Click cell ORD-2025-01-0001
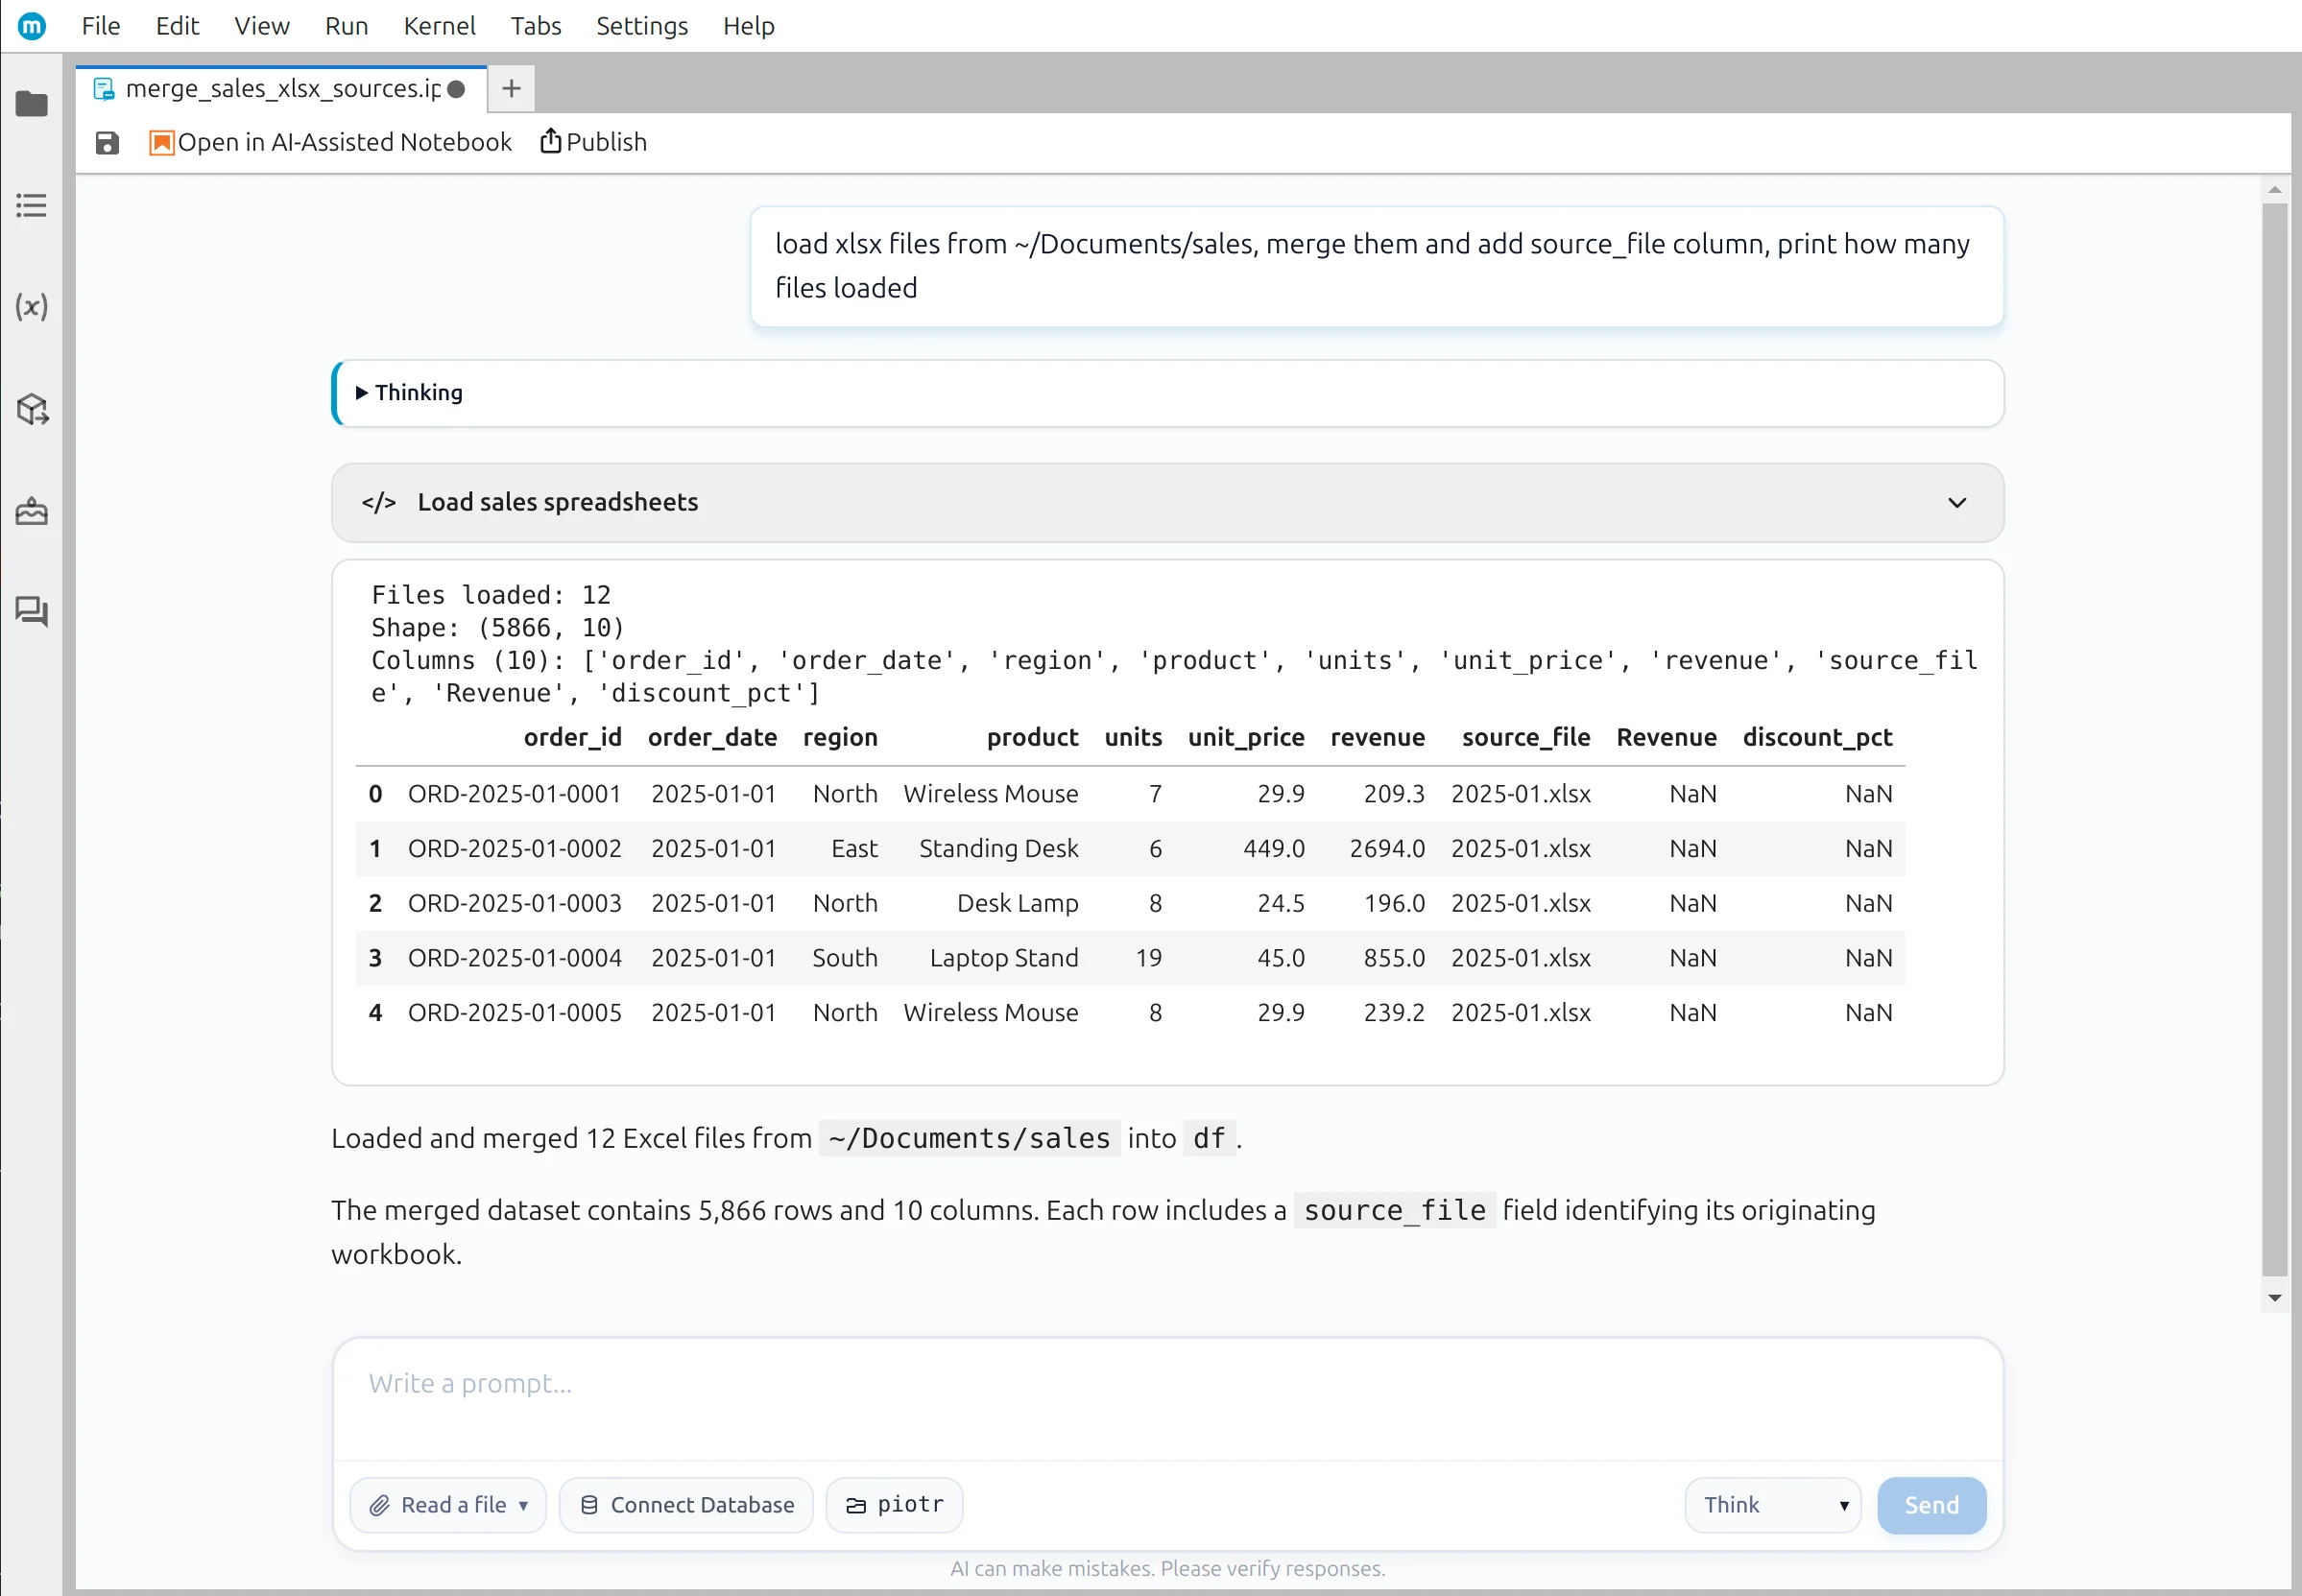This screenshot has height=1596, width=2302. coord(514,794)
